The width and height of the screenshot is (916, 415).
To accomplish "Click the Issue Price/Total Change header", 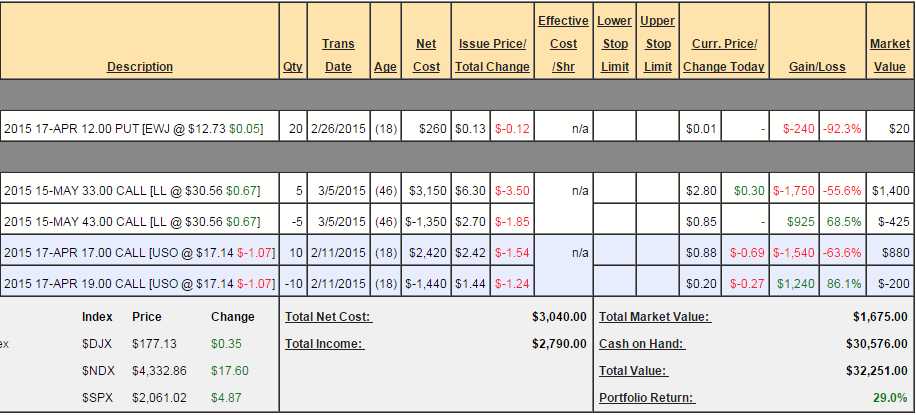I will [494, 55].
